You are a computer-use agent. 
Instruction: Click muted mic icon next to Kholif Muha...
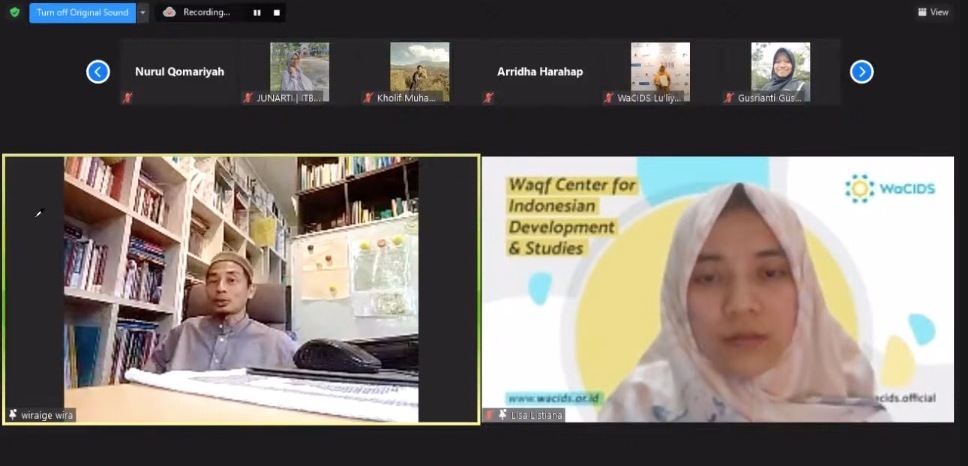[369, 98]
